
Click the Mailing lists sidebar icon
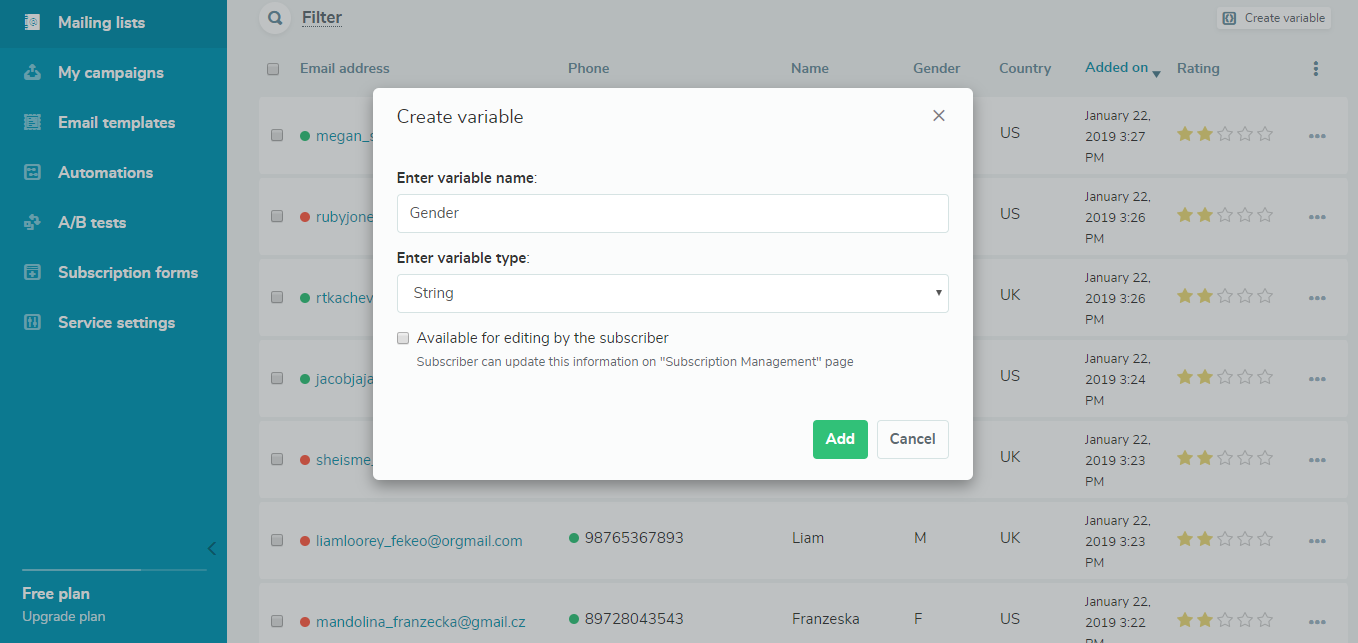pyautogui.click(x=32, y=22)
